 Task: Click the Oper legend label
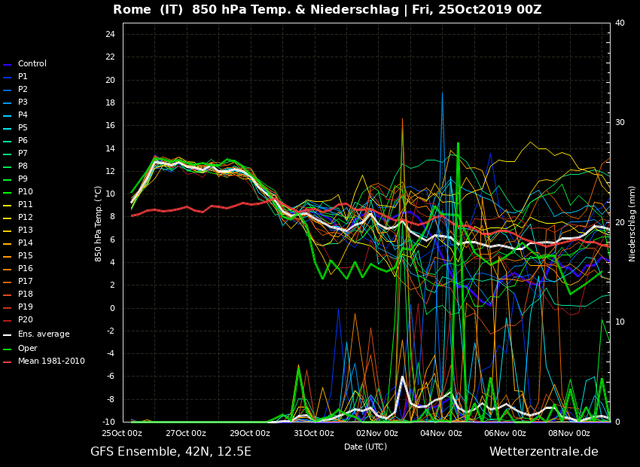27,348
